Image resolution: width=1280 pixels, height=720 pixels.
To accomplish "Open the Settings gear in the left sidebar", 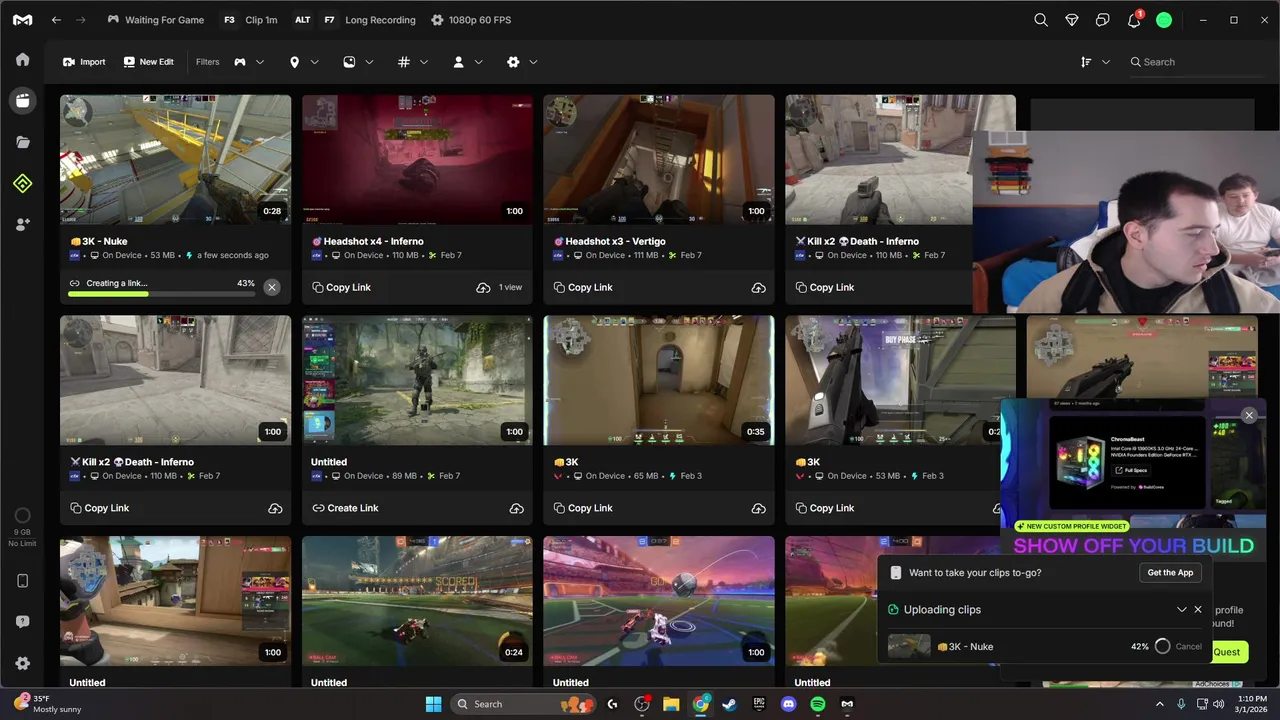I will 22,663.
